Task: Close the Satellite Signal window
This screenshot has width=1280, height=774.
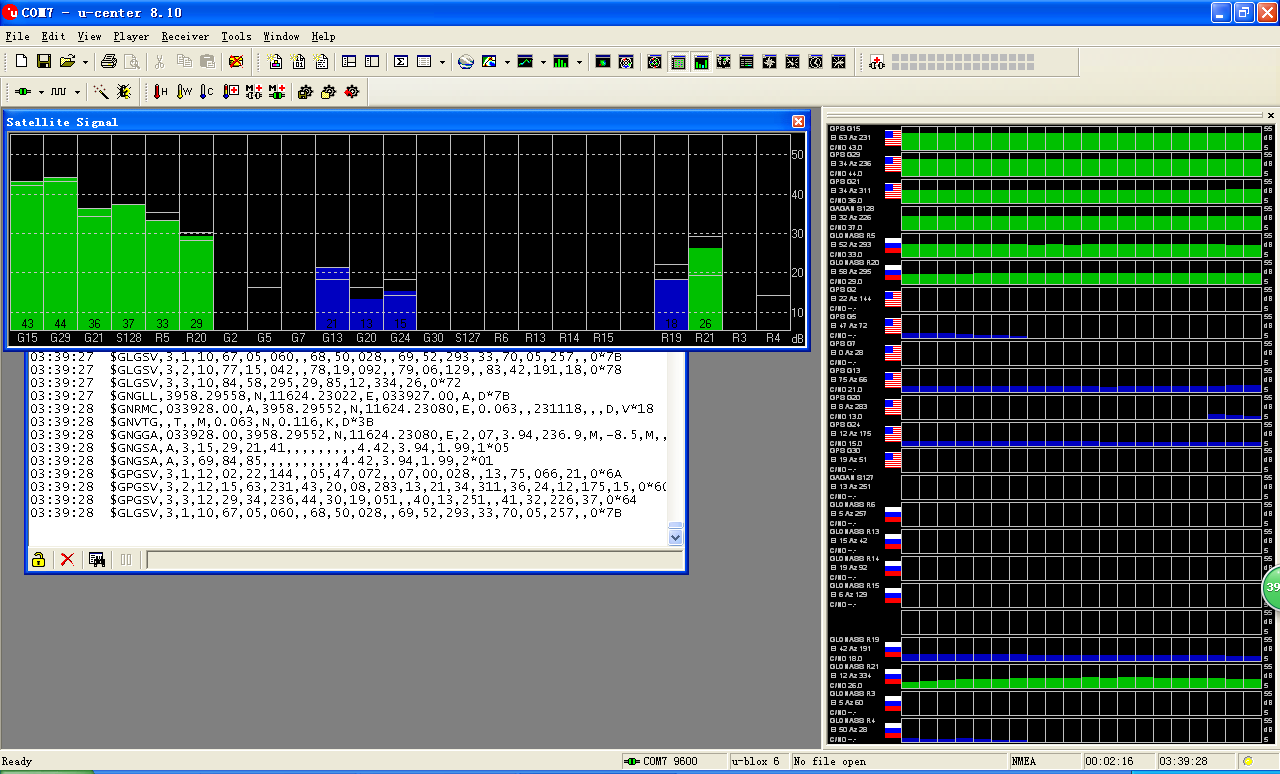Action: click(x=798, y=121)
